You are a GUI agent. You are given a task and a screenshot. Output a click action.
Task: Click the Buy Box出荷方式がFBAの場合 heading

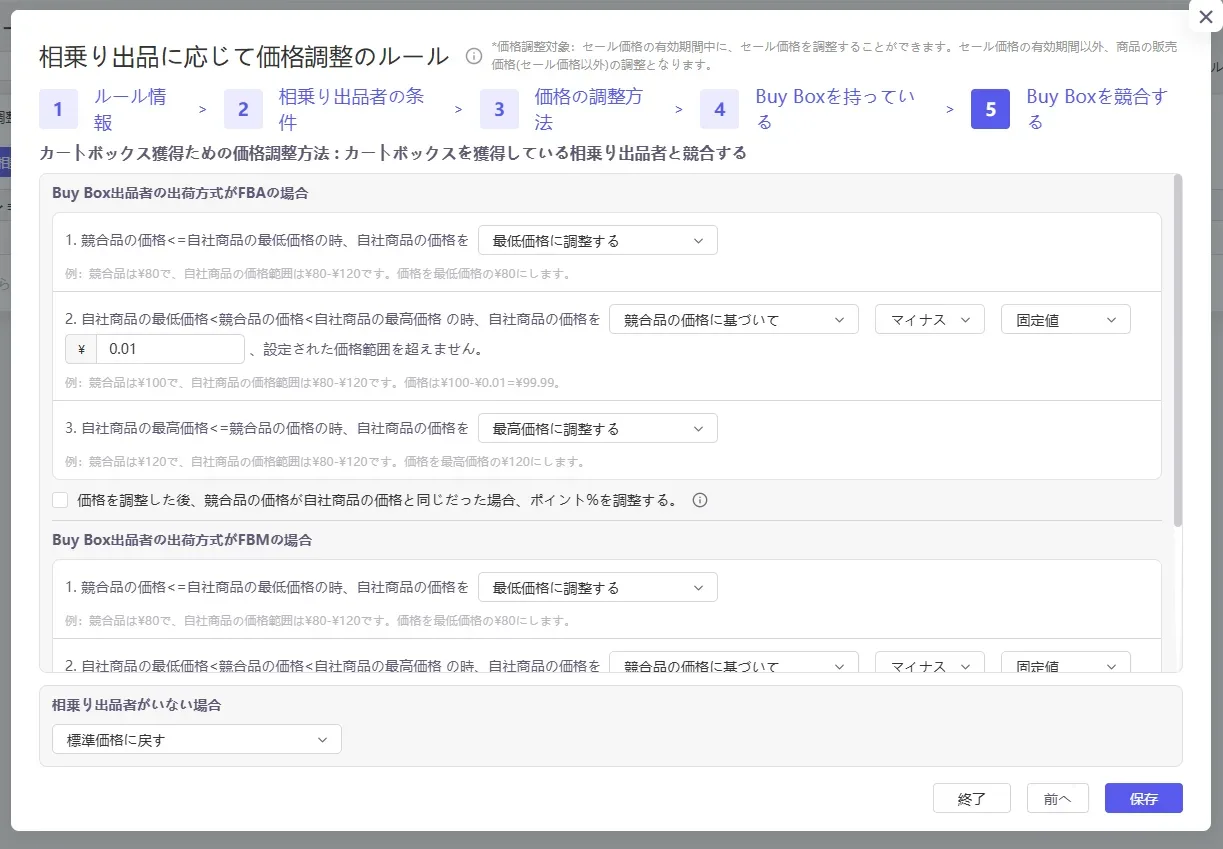(180, 193)
